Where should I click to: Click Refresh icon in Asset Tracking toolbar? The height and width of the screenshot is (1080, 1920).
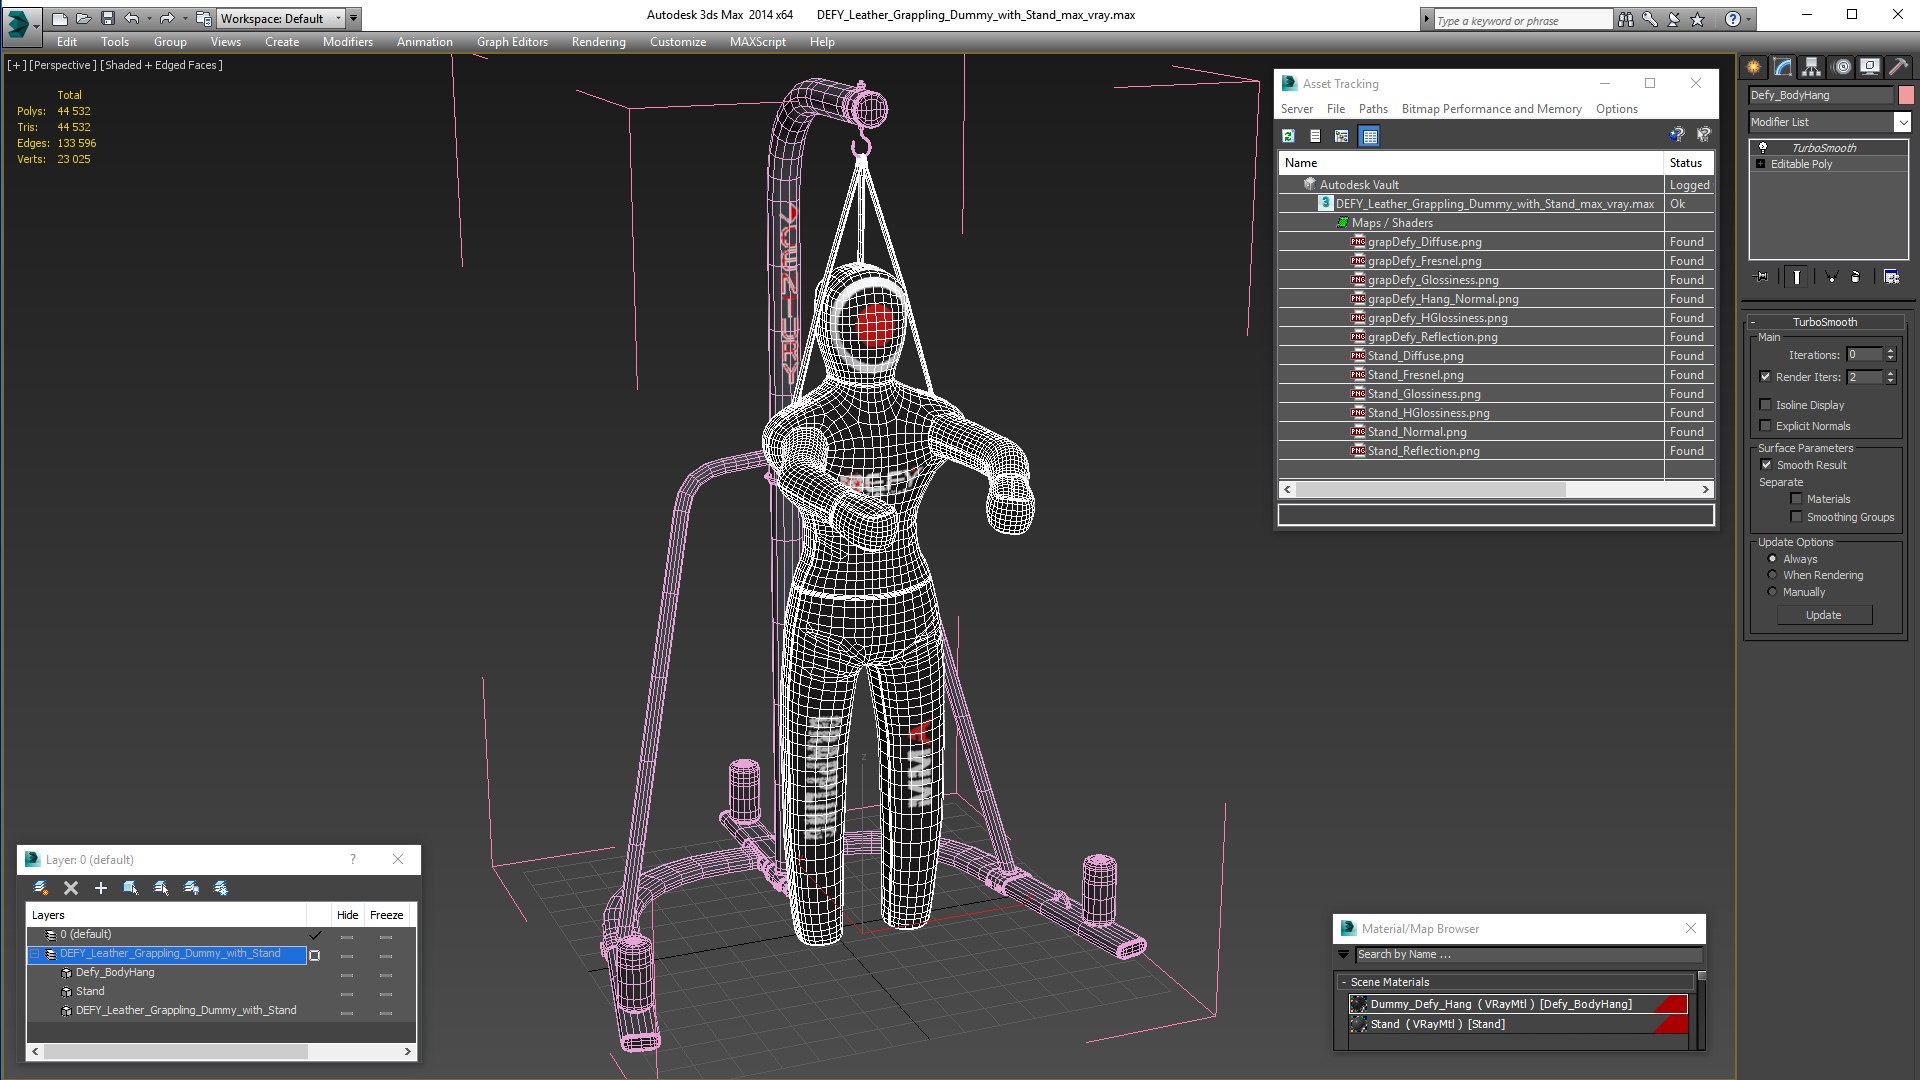(x=1289, y=136)
